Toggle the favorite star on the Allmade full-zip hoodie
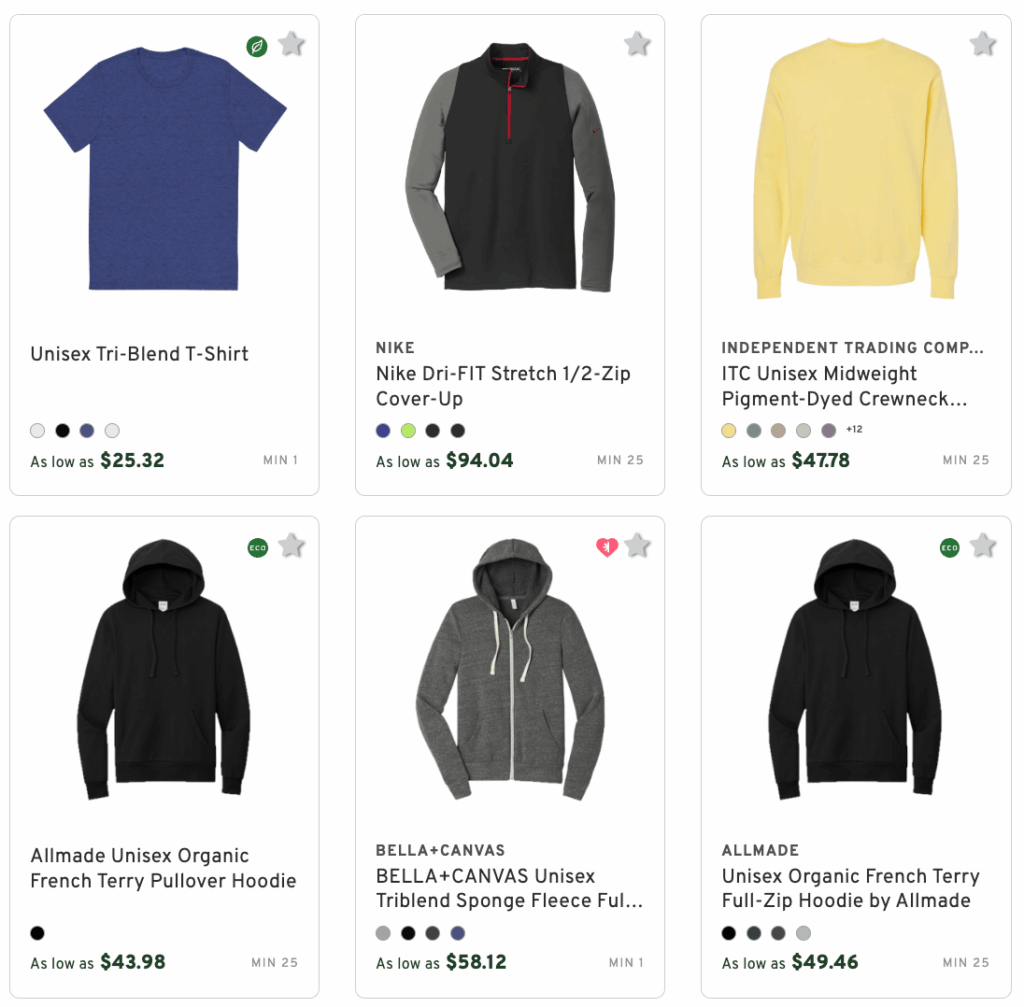This screenshot has height=1007, width=1024. tap(983, 548)
